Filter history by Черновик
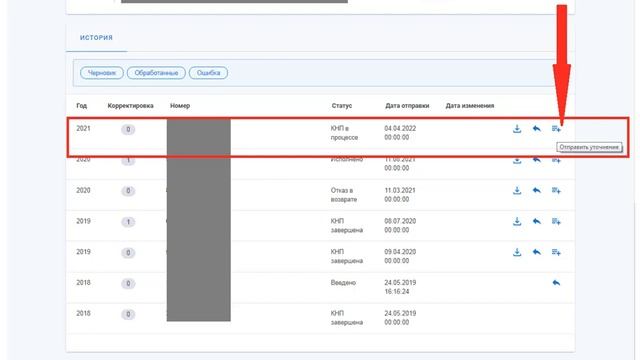Viewport: 640px width, 360px height. [x=102, y=73]
